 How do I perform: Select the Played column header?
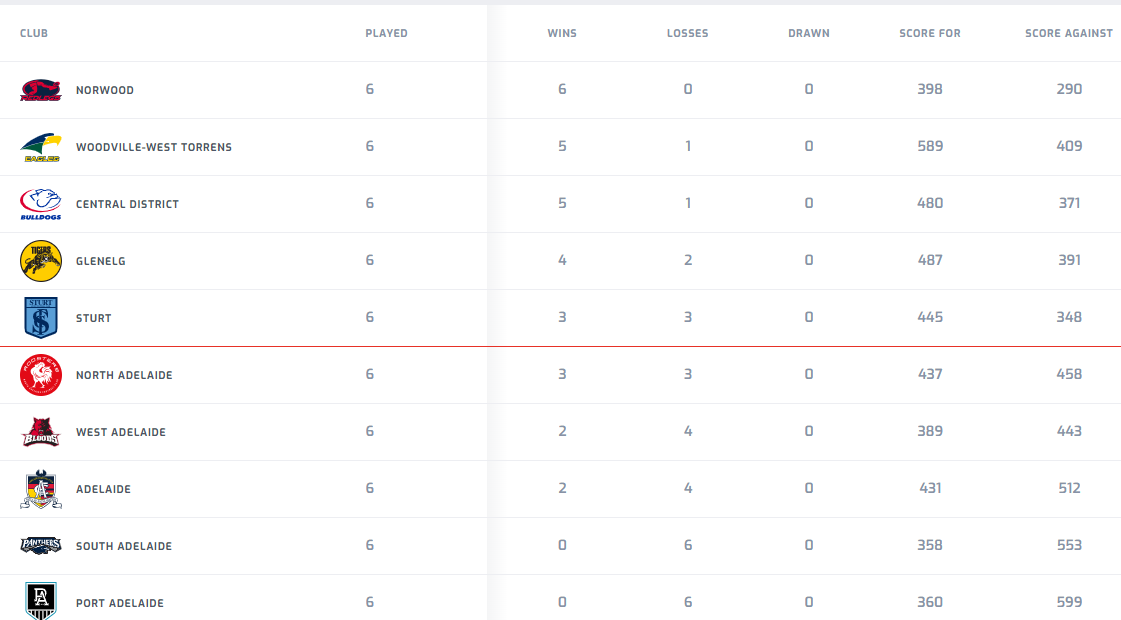(x=386, y=34)
